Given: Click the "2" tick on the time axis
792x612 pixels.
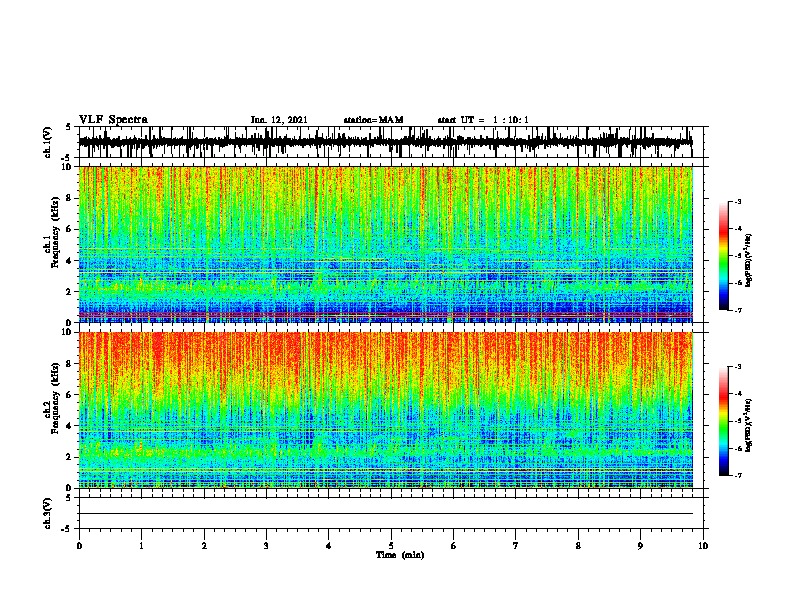Looking at the screenshot, I should pos(204,546).
